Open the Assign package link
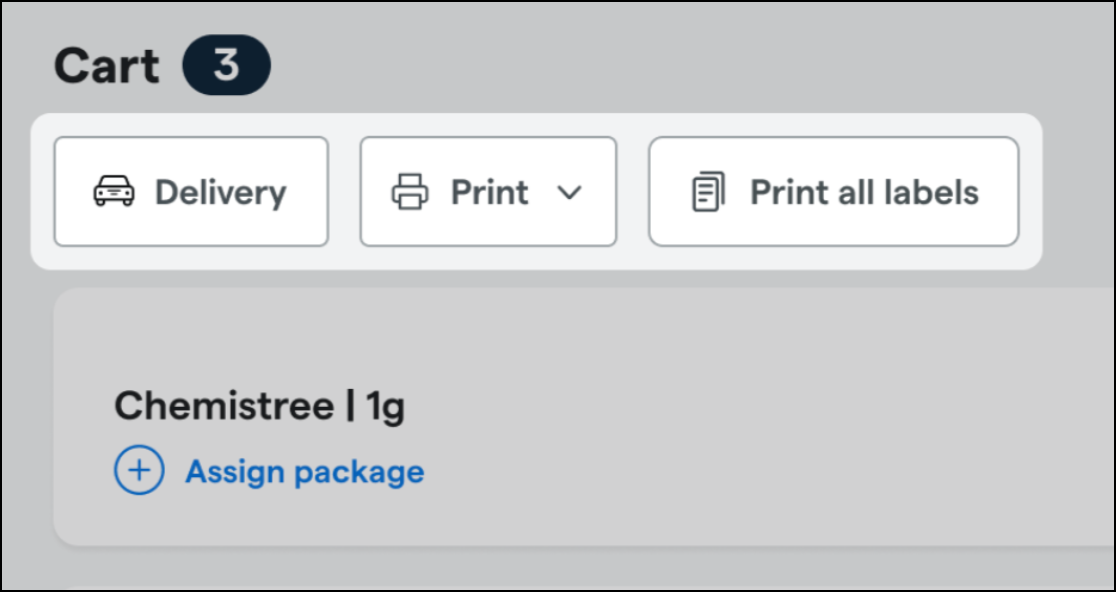 coord(305,471)
